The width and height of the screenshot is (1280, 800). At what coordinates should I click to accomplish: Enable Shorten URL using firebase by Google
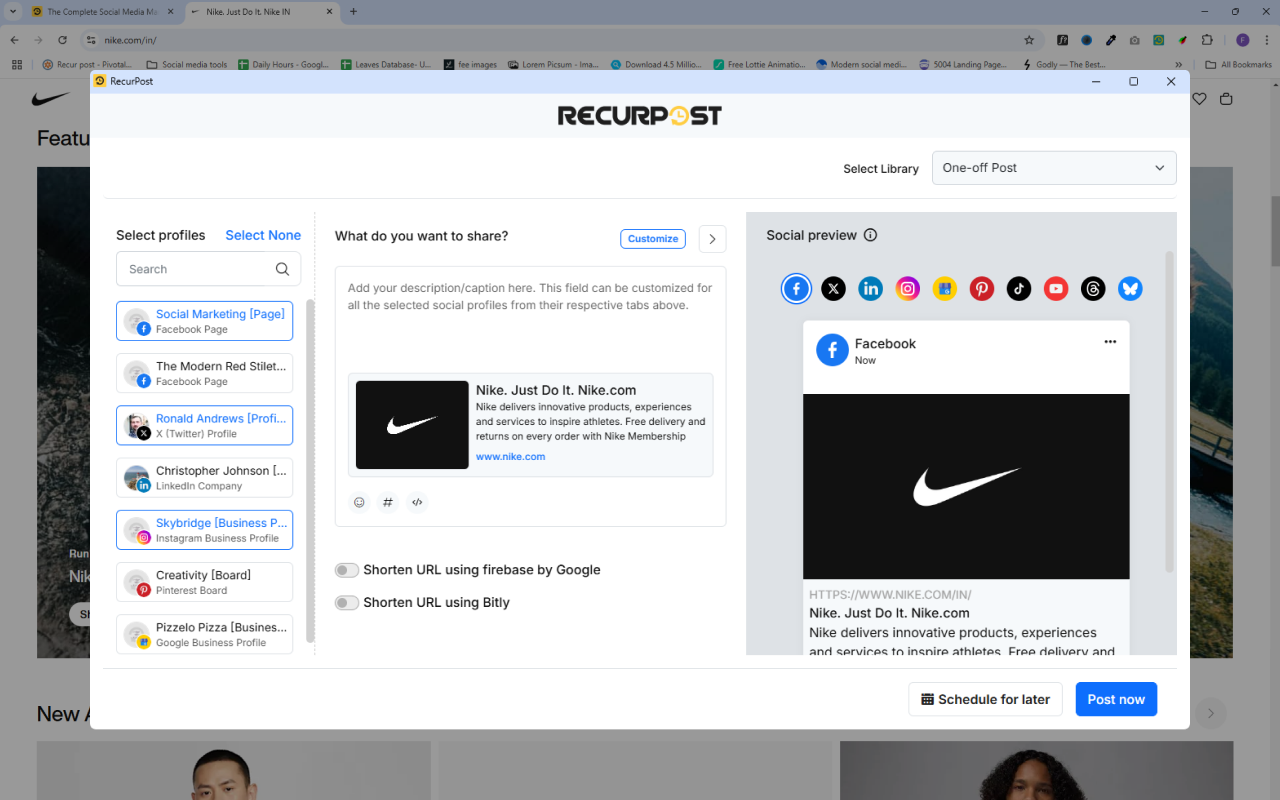[x=346, y=569]
